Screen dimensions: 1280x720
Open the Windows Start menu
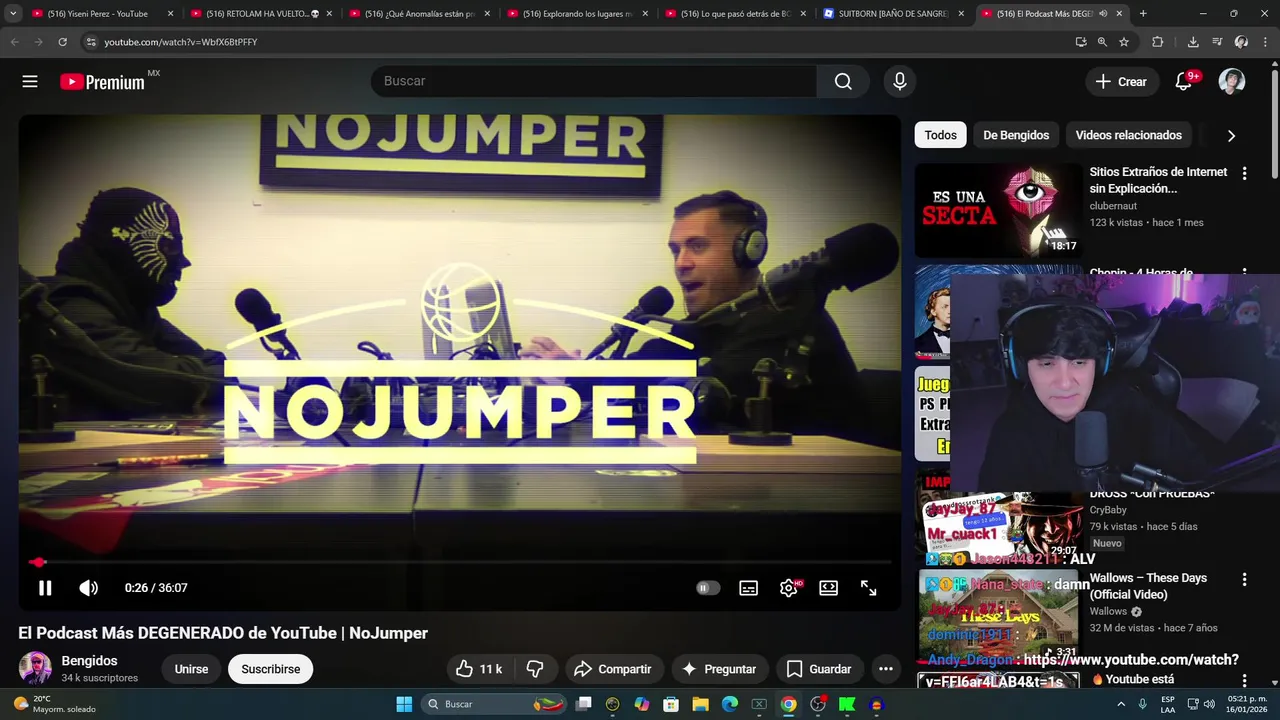tap(404, 704)
